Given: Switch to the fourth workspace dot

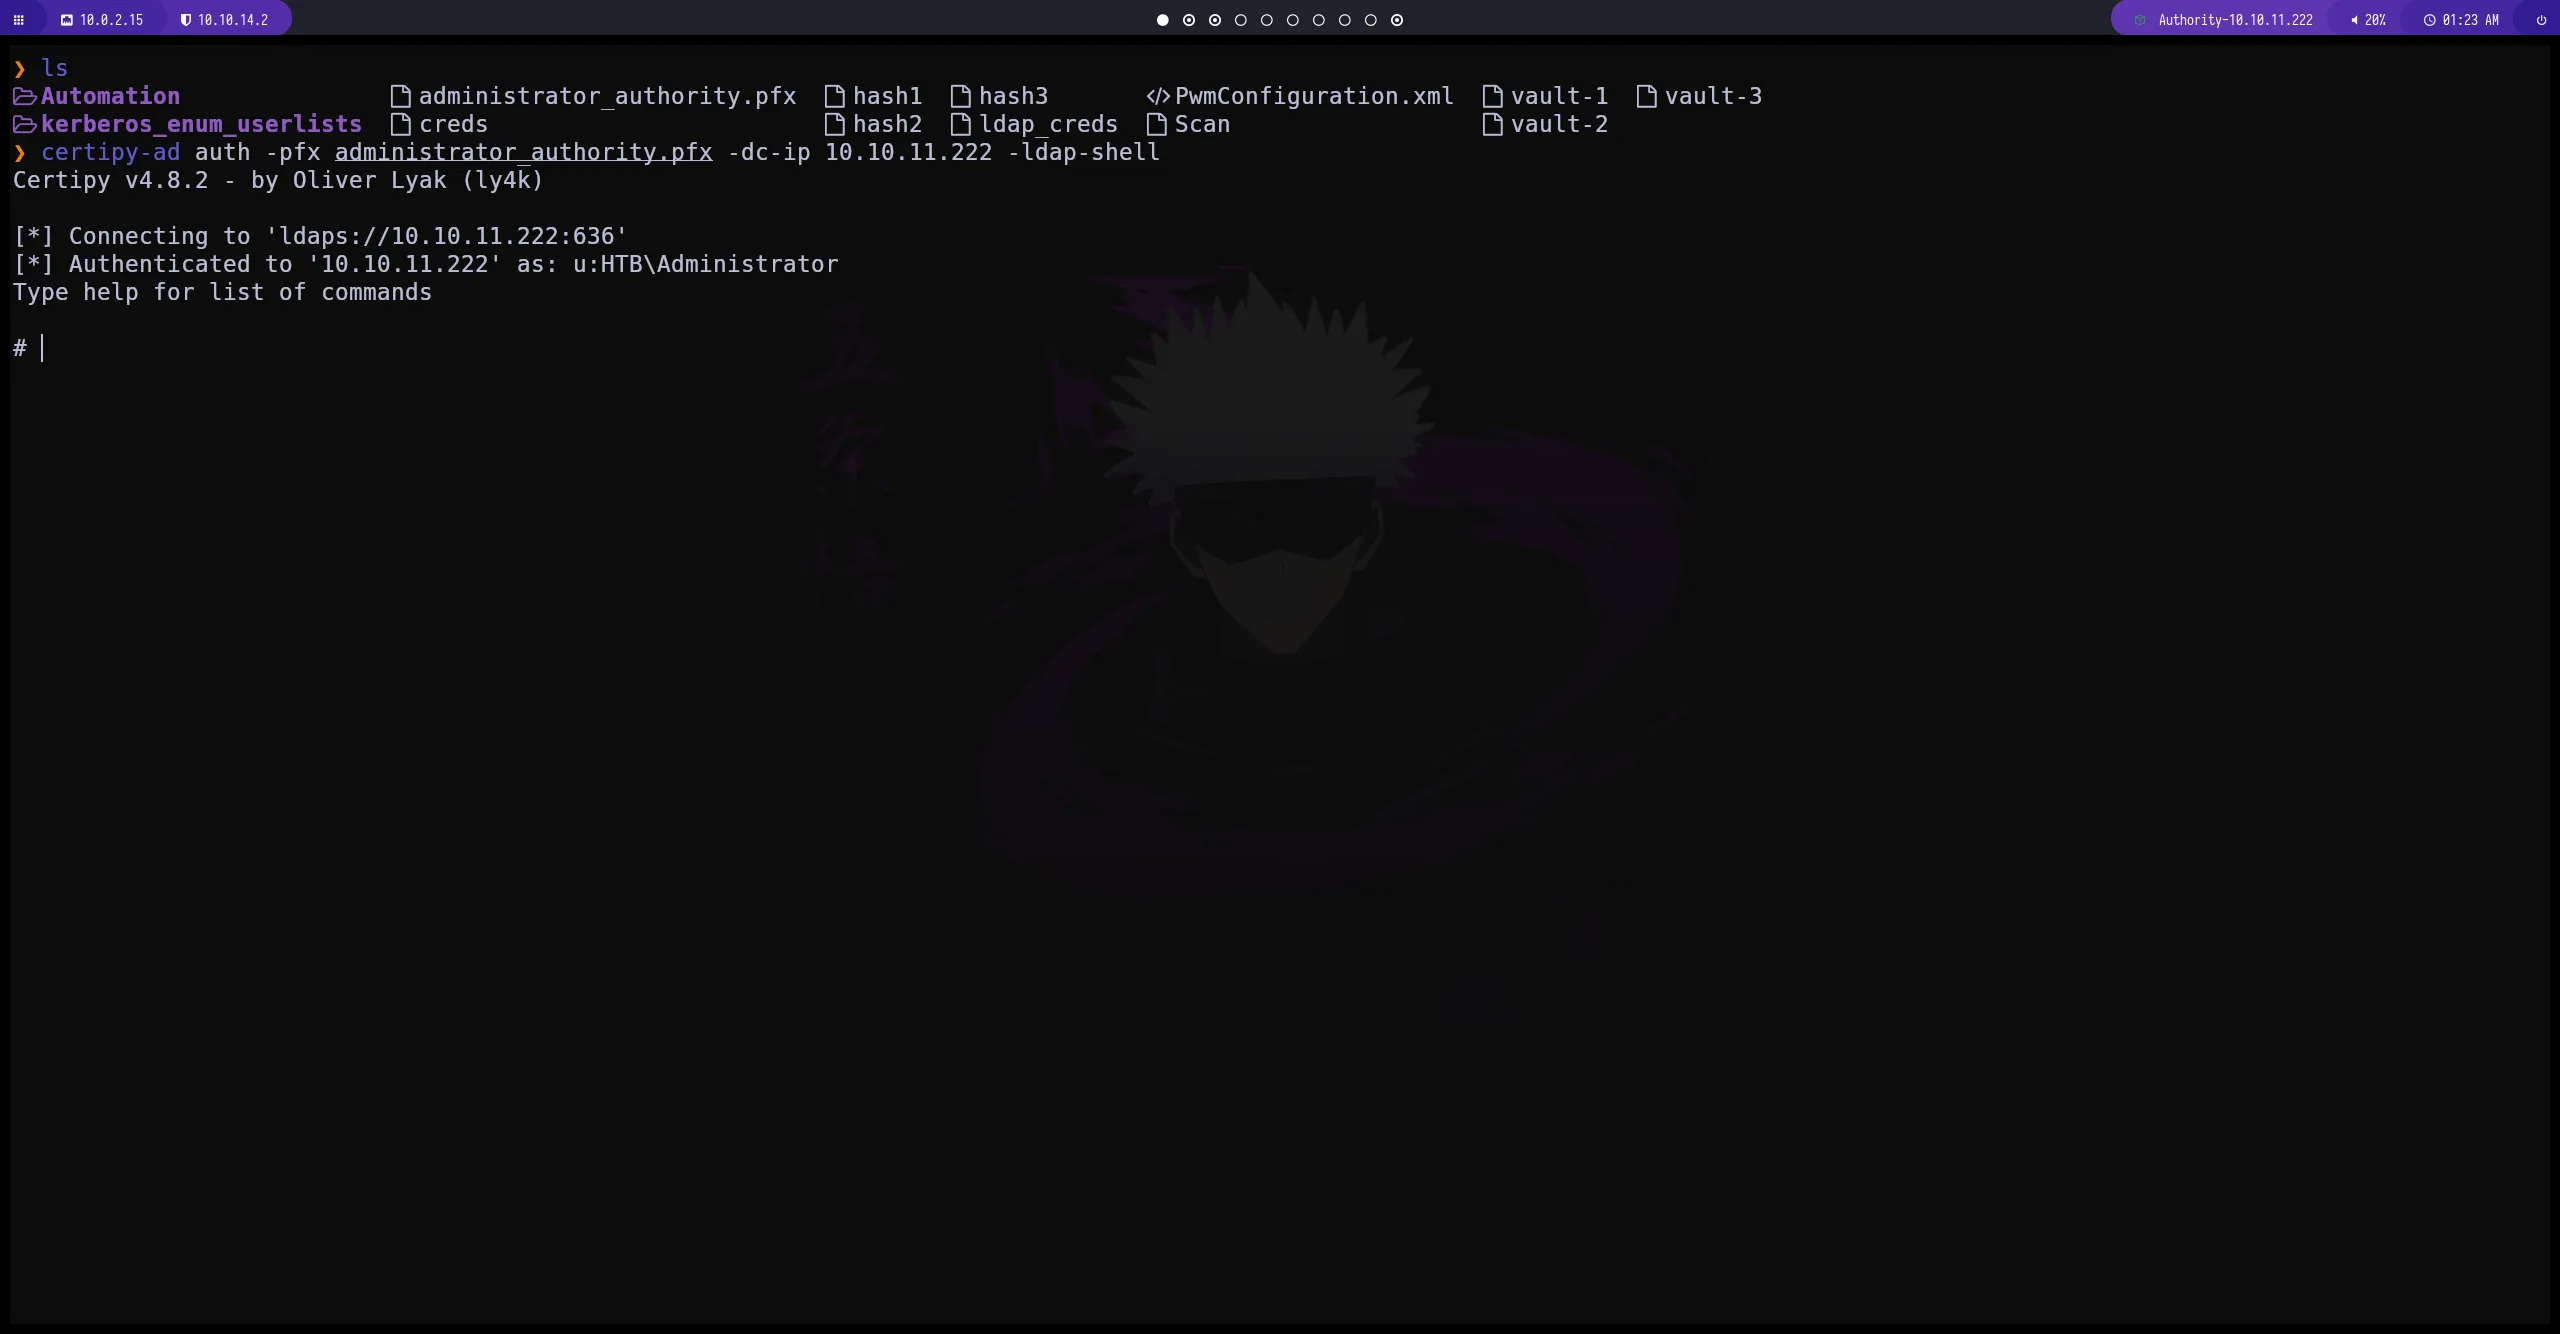Looking at the screenshot, I should pyautogui.click(x=1240, y=20).
